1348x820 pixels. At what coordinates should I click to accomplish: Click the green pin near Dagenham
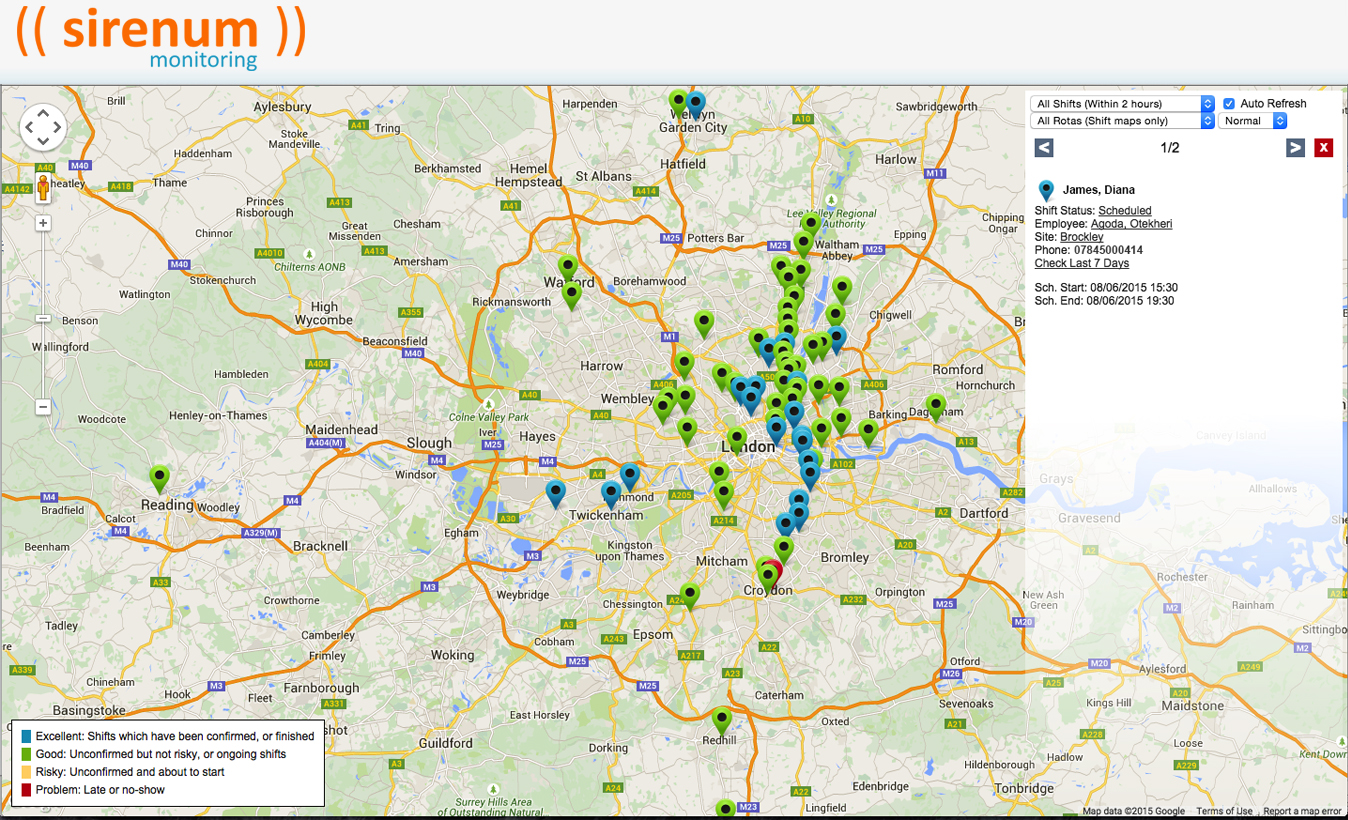(x=936, y=406)
